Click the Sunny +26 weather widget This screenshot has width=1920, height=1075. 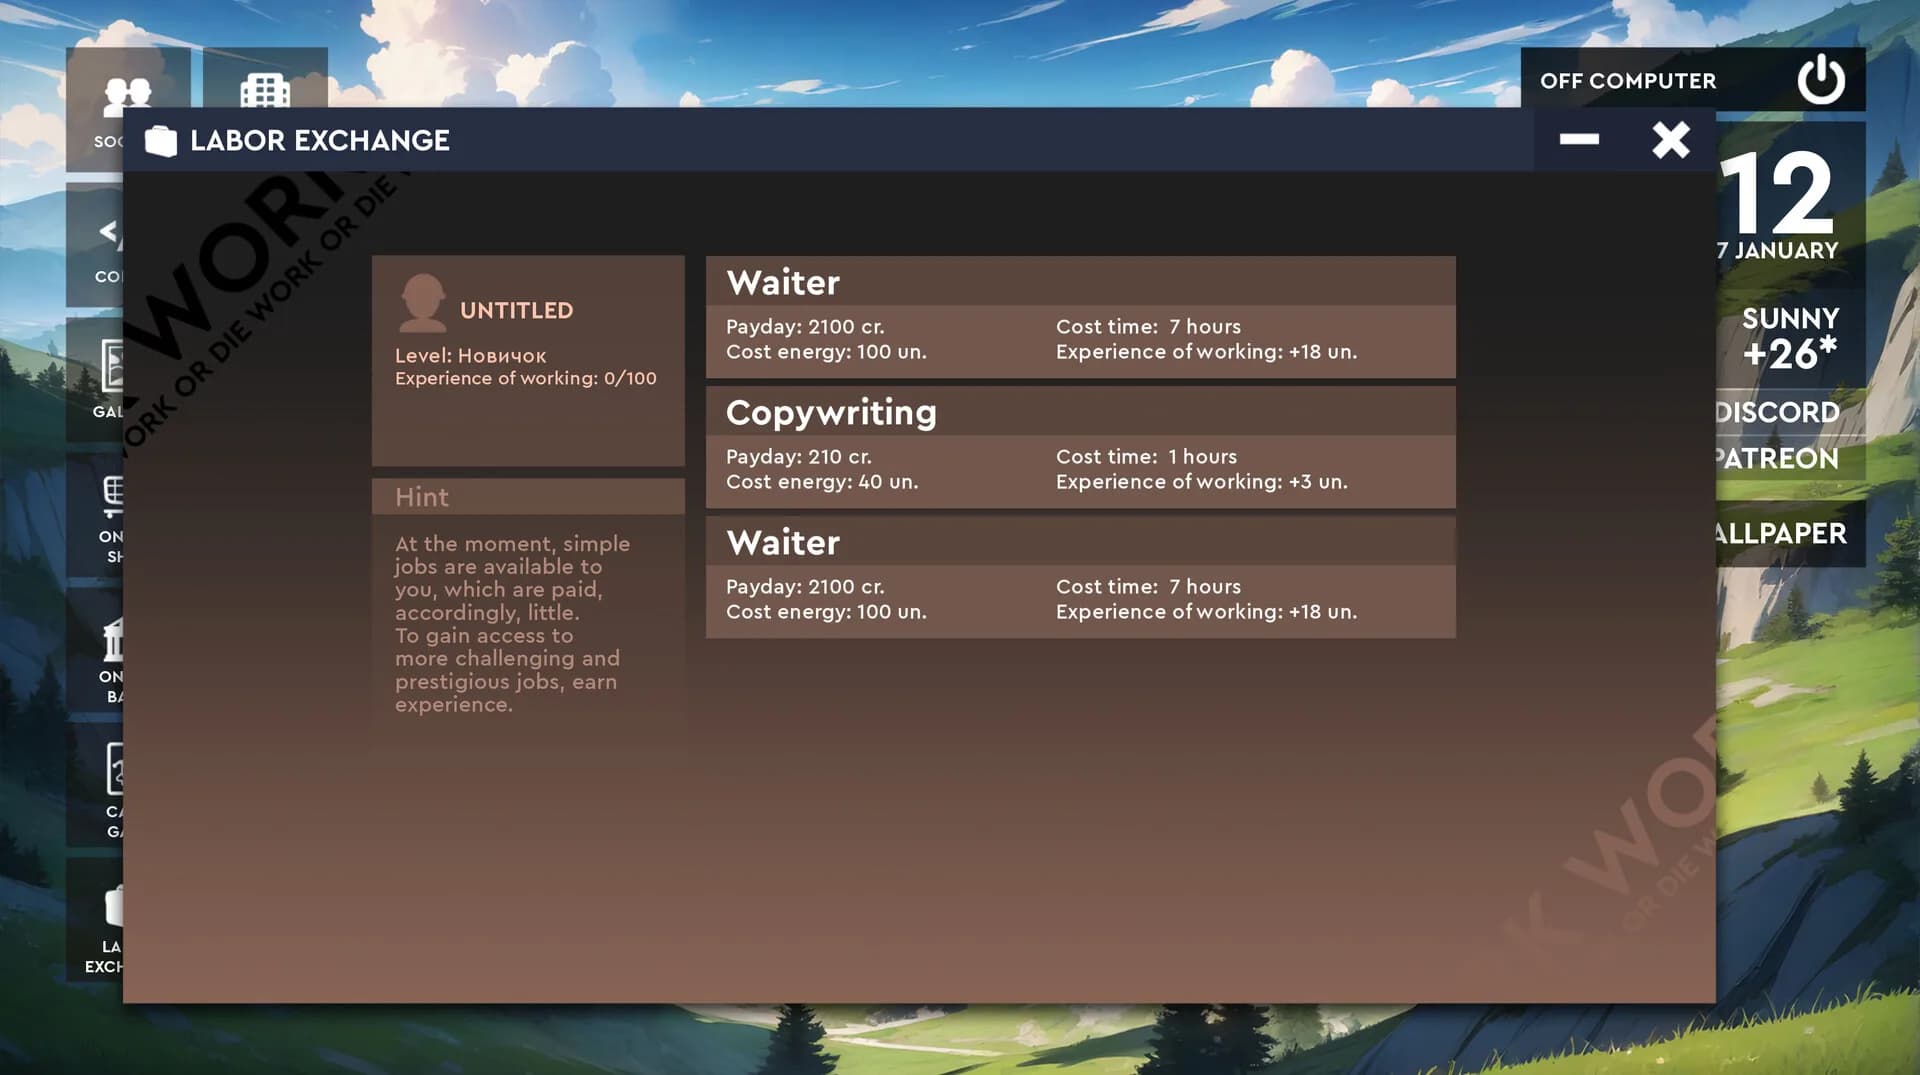tap(1790, 338)
